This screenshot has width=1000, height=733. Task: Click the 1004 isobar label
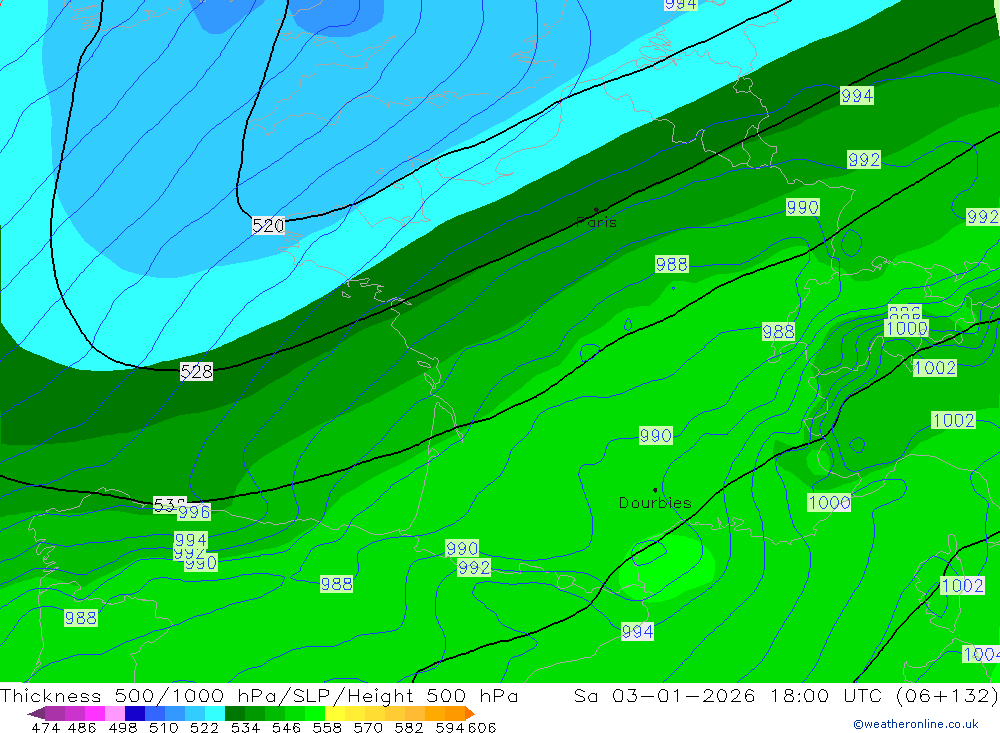click(981, 654)
